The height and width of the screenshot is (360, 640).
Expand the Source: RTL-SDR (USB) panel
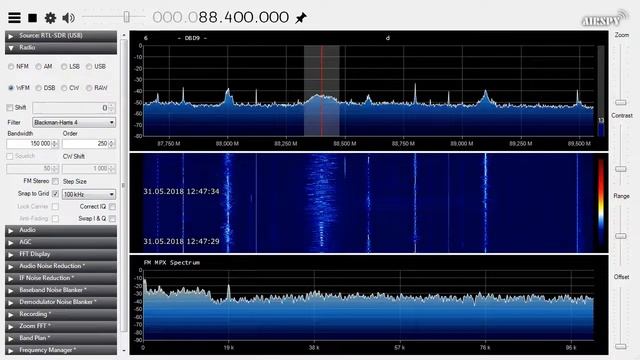click(x=61, y=36)
